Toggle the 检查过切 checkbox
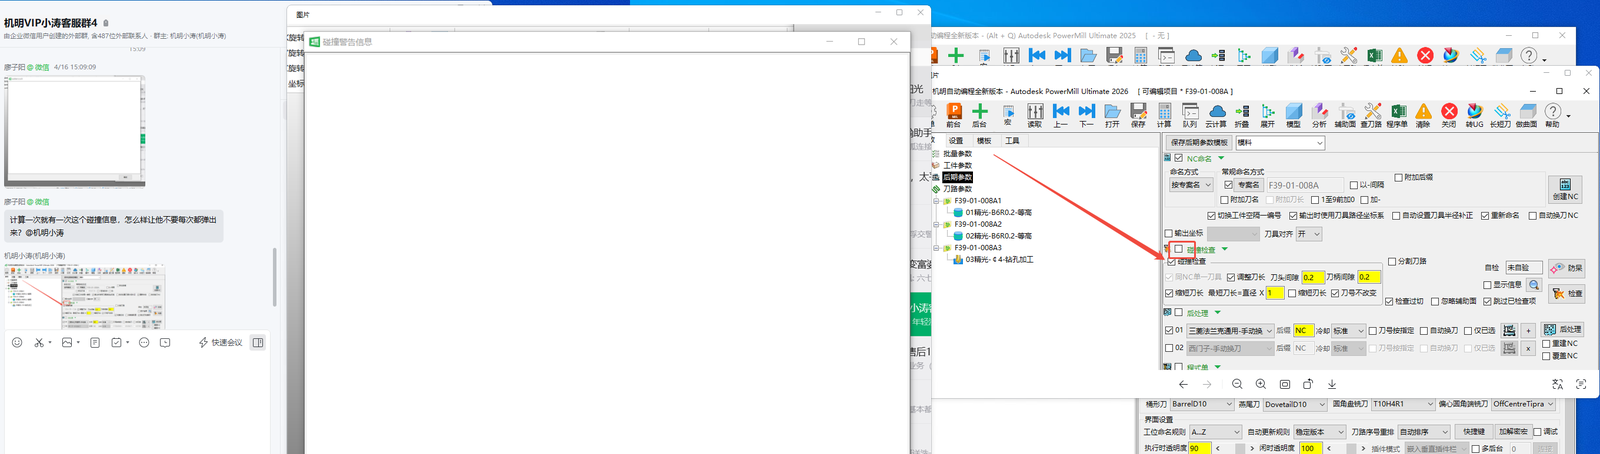 coord(1389,301)
